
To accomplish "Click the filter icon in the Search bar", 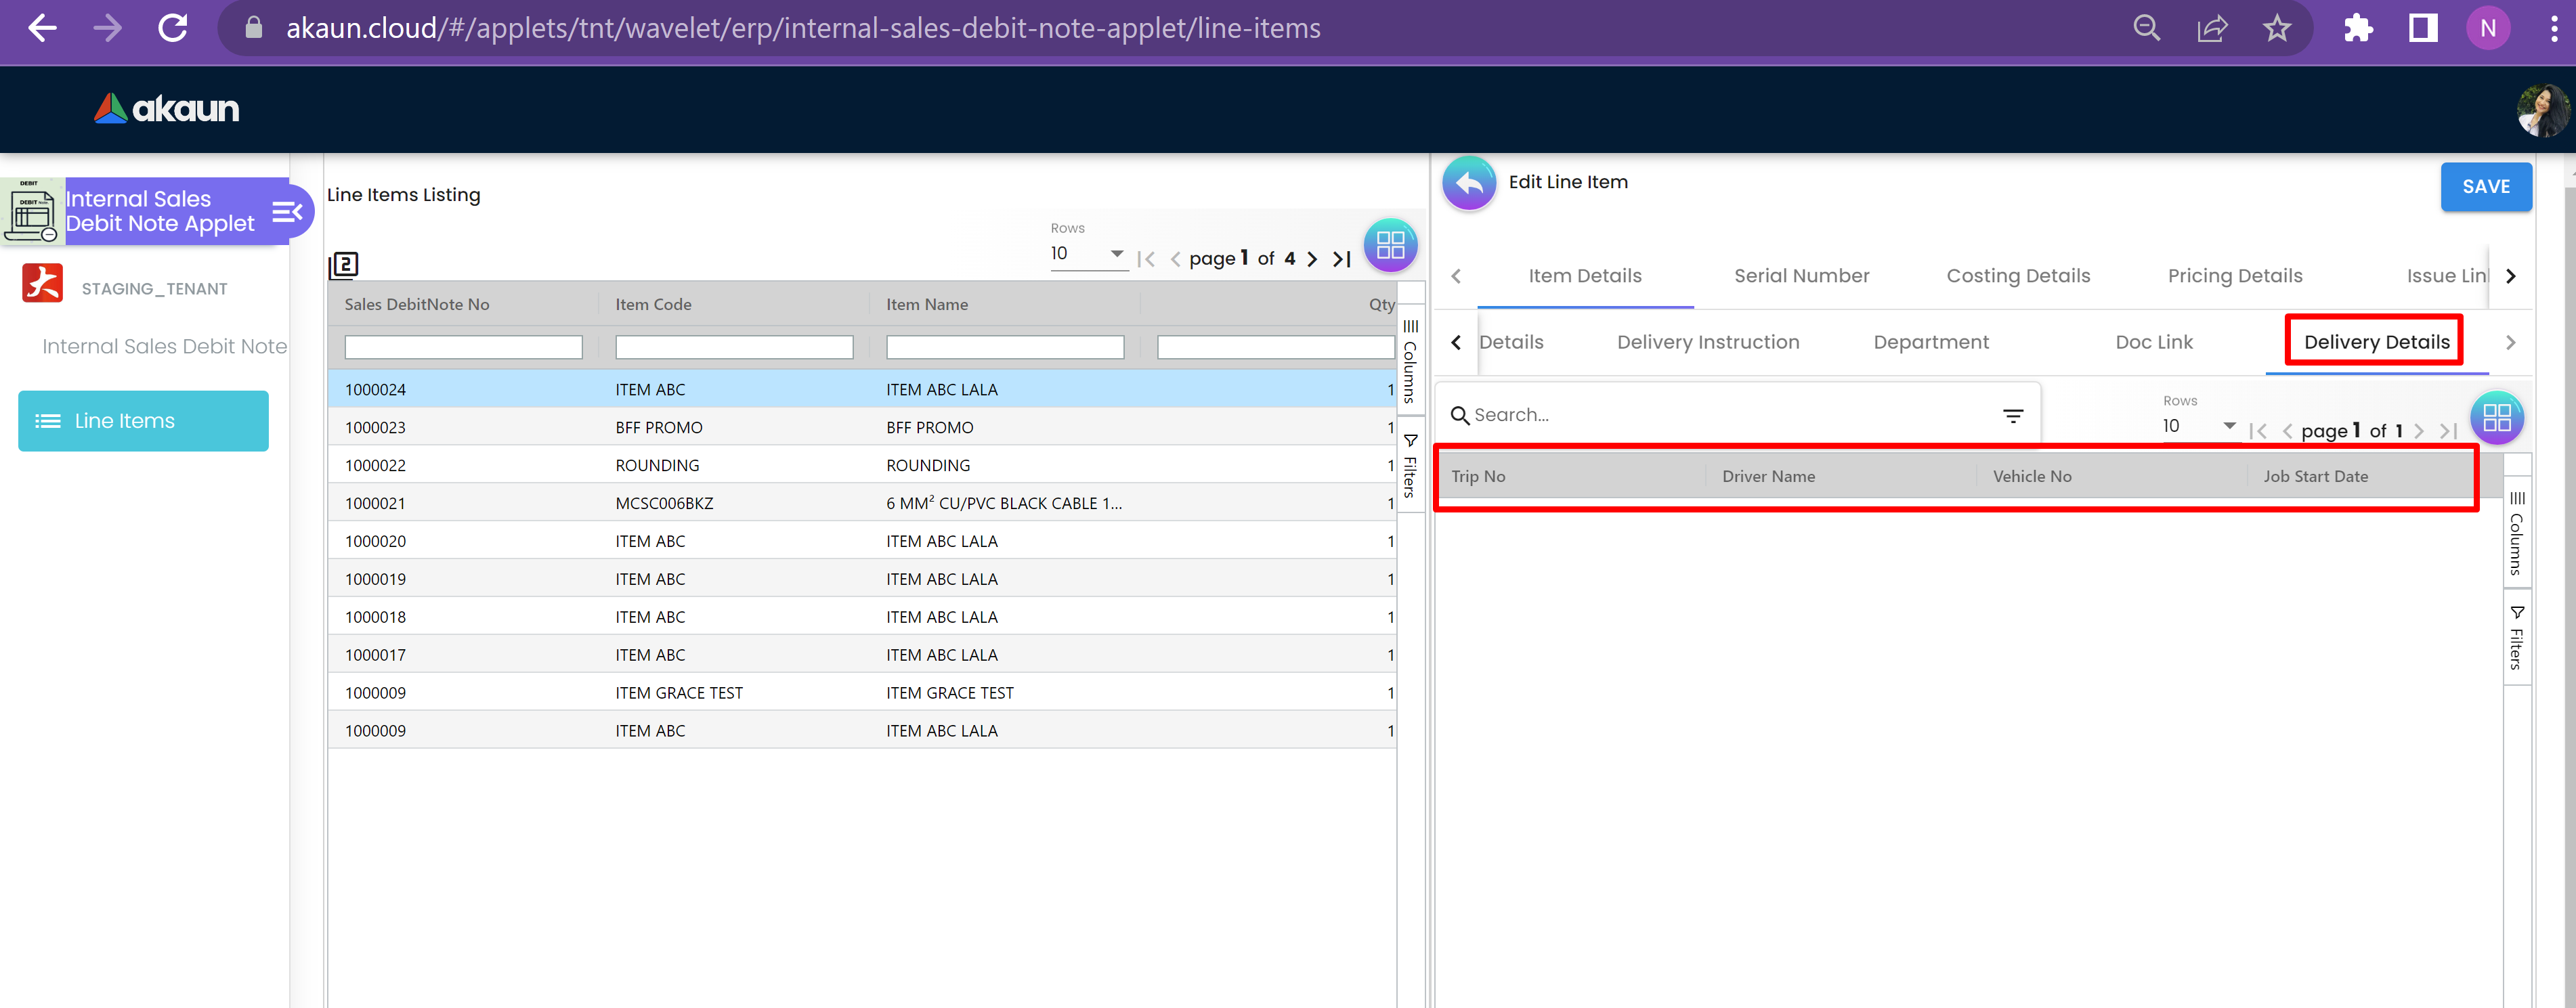I will pyautogui.click(x=2012, y=416).
